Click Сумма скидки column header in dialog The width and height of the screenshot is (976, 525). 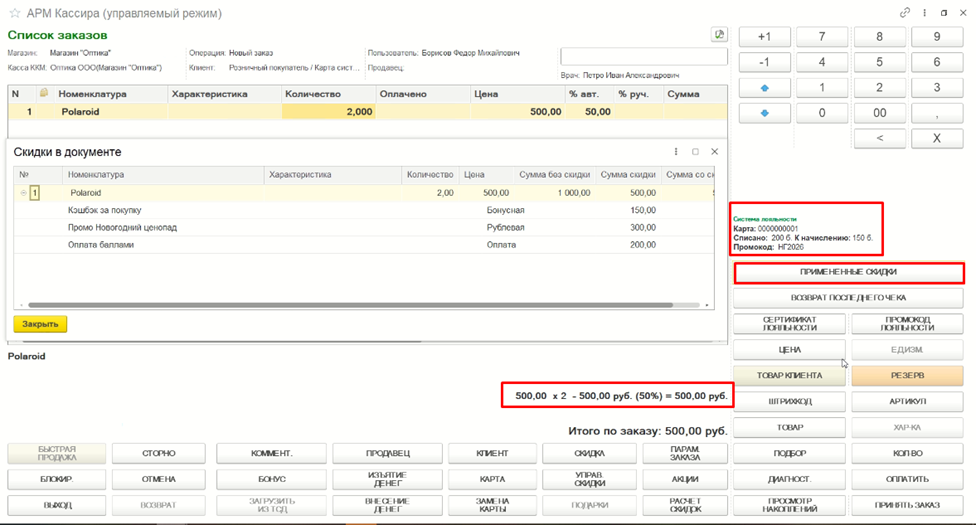coord(628,175)
